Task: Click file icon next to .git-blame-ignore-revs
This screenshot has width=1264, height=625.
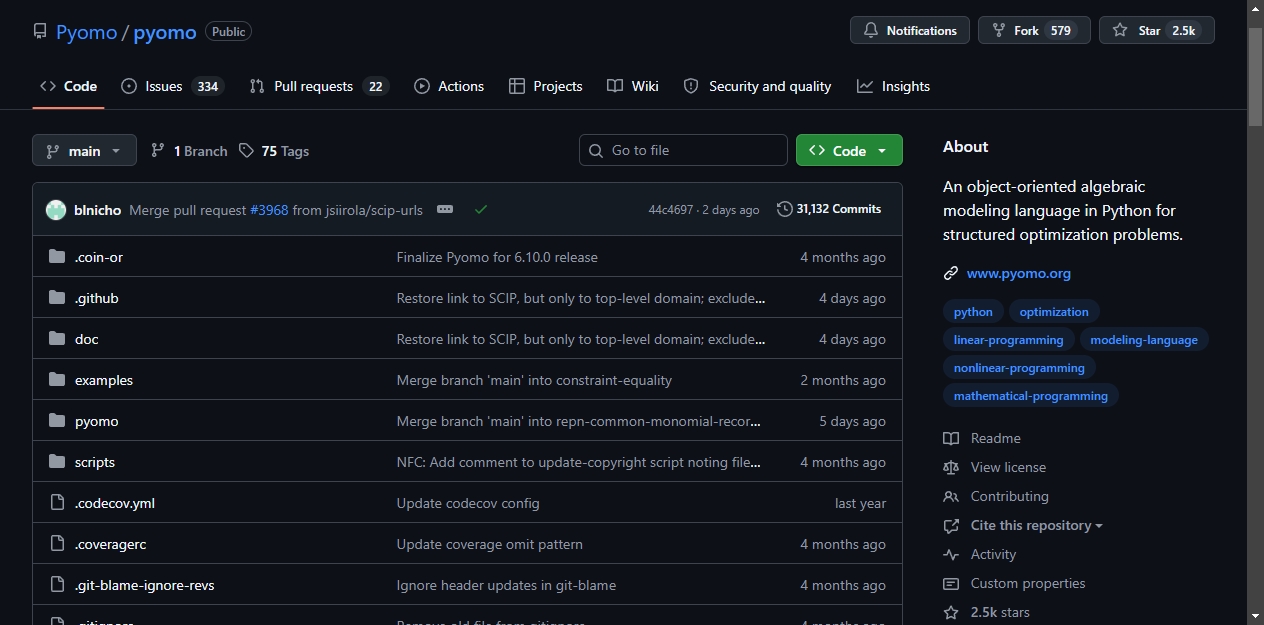Action: [x=57, y=585]
